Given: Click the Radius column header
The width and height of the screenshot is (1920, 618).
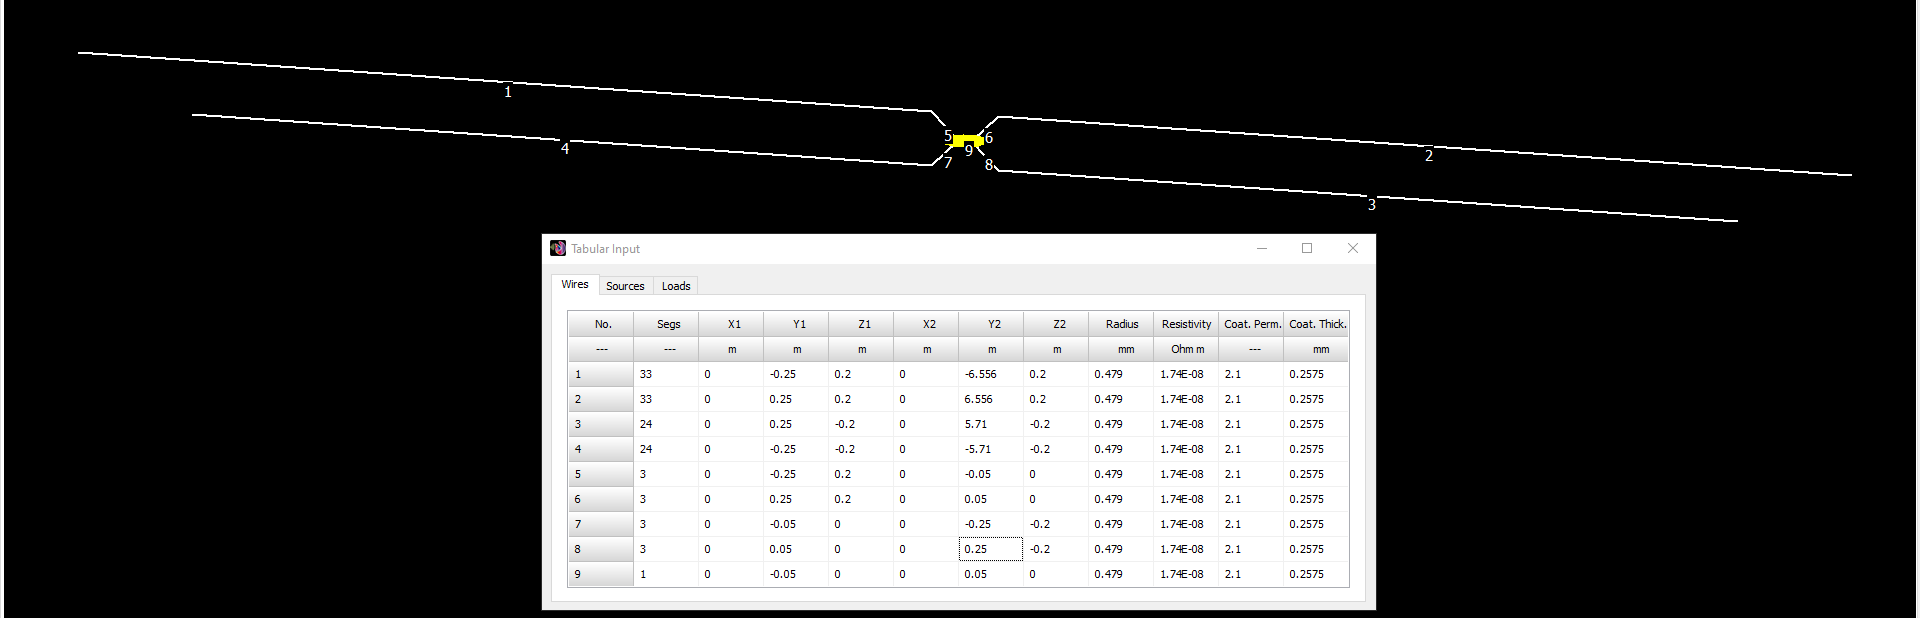Looking at the screenshot, I should pyautogui.click(x=1121, y=324).
